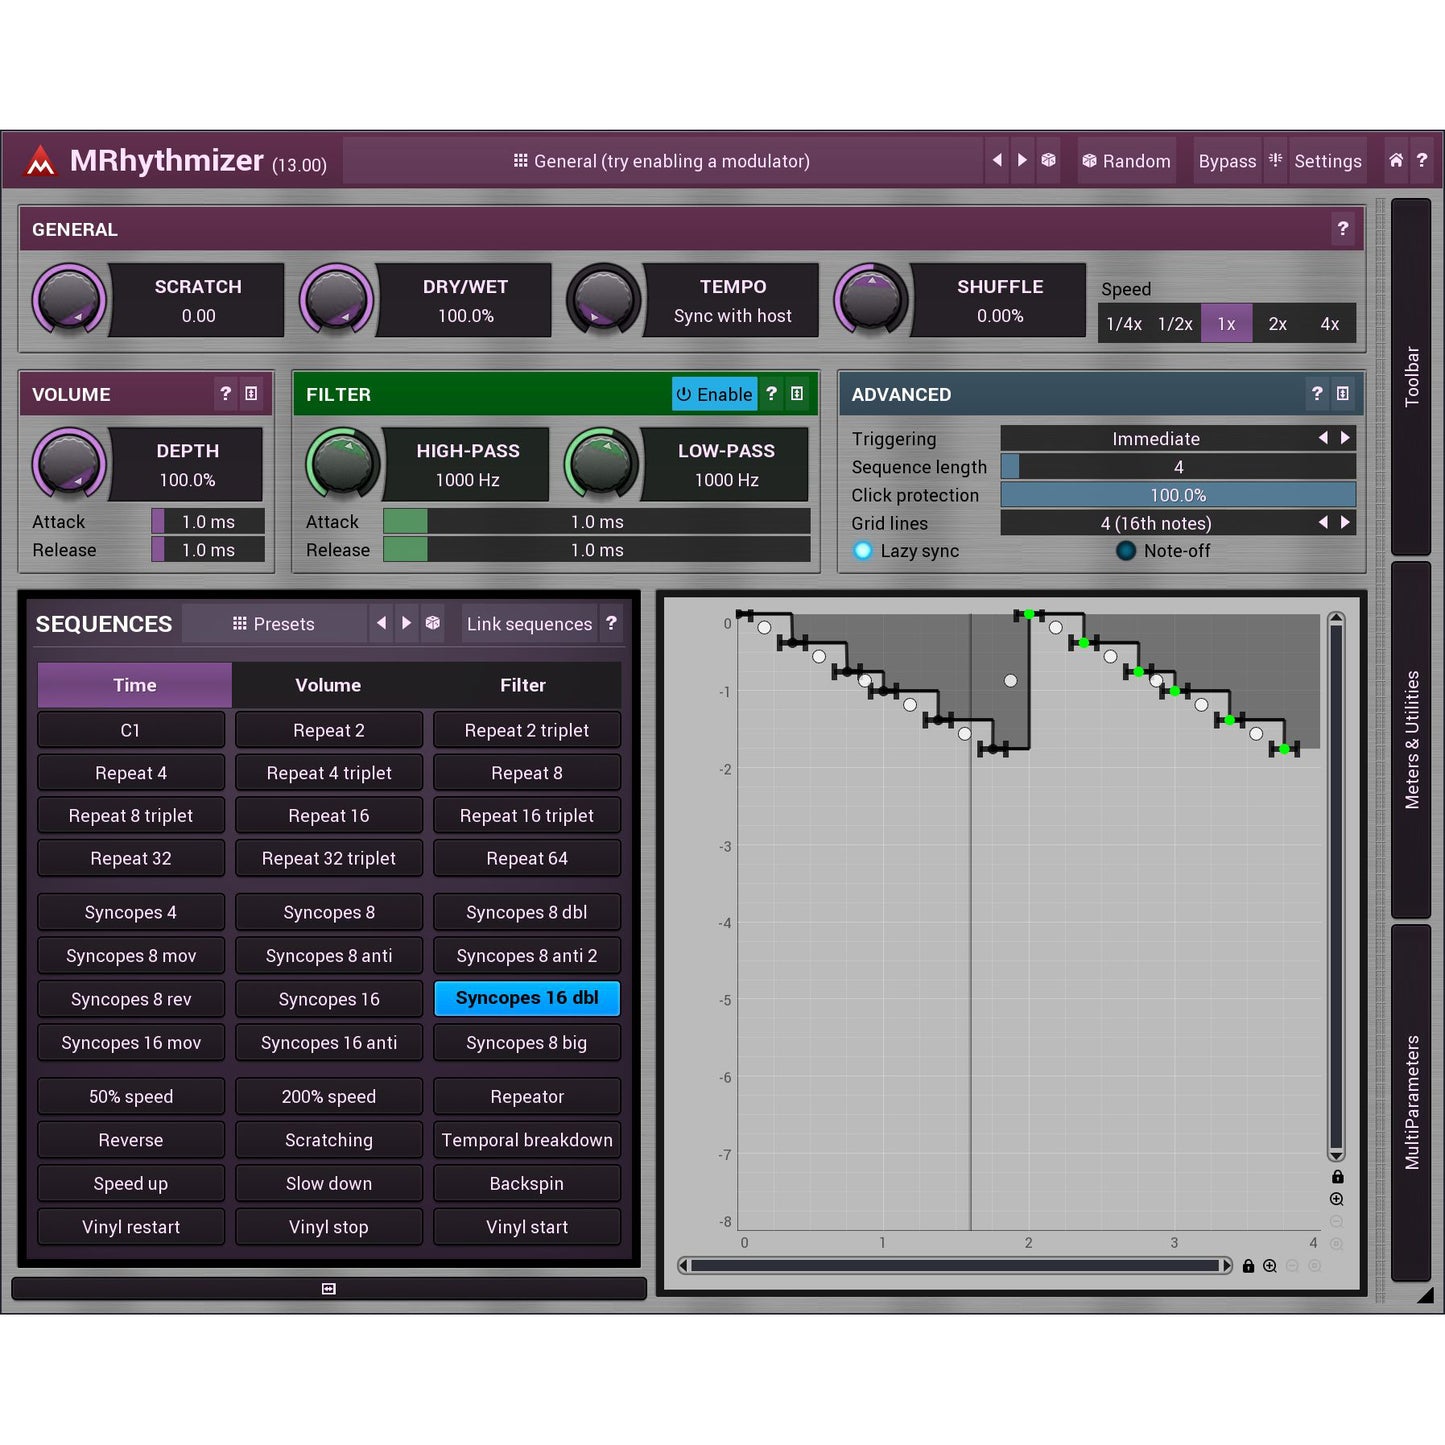
Task: Turn on the Note-off option
Action: tap(1126, 551)
